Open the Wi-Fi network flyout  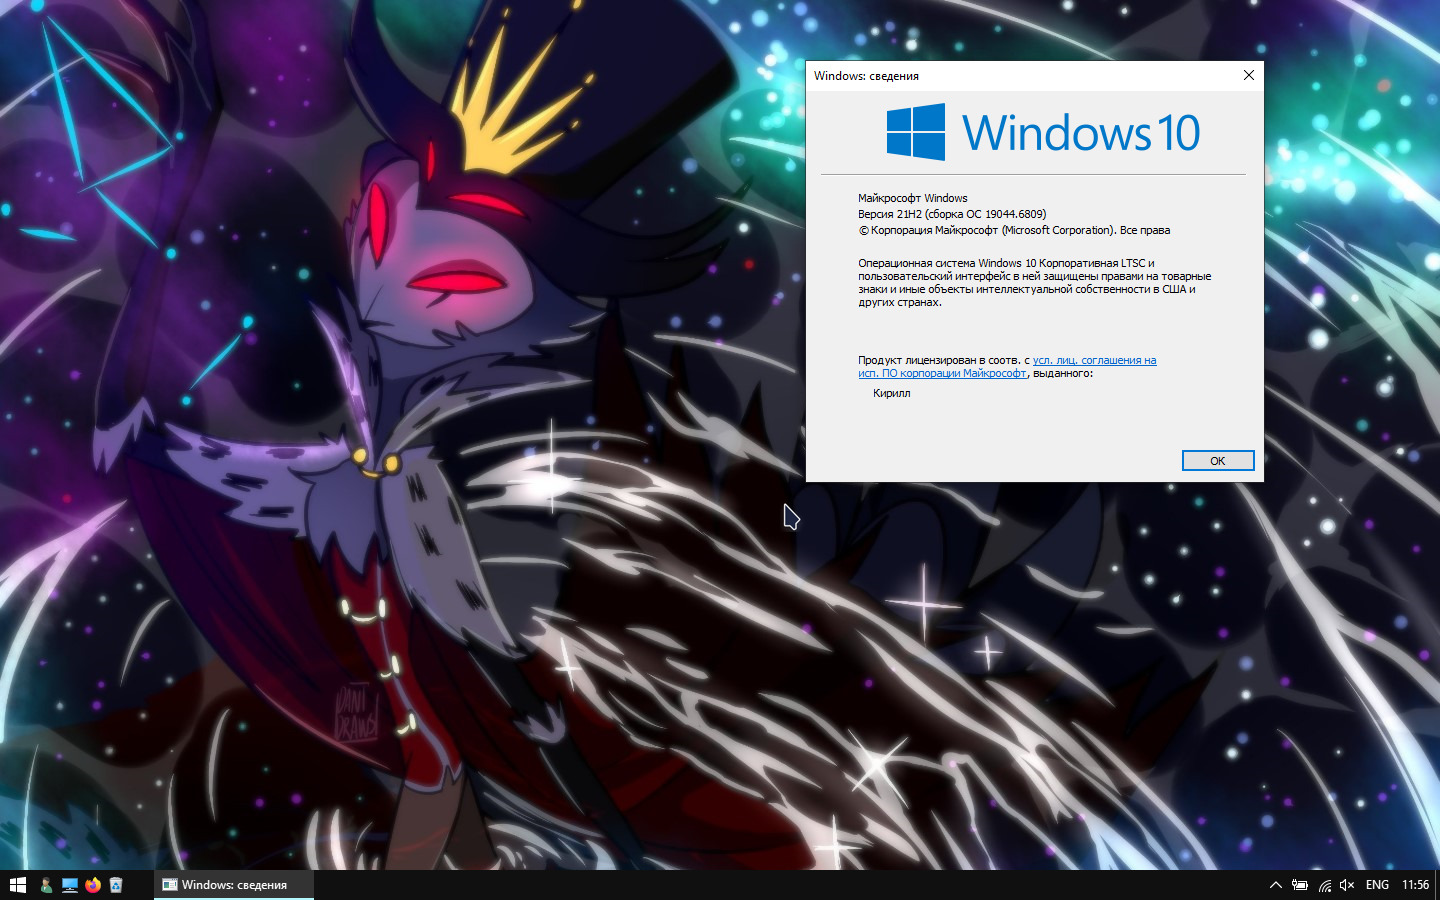pos(1324,885)
